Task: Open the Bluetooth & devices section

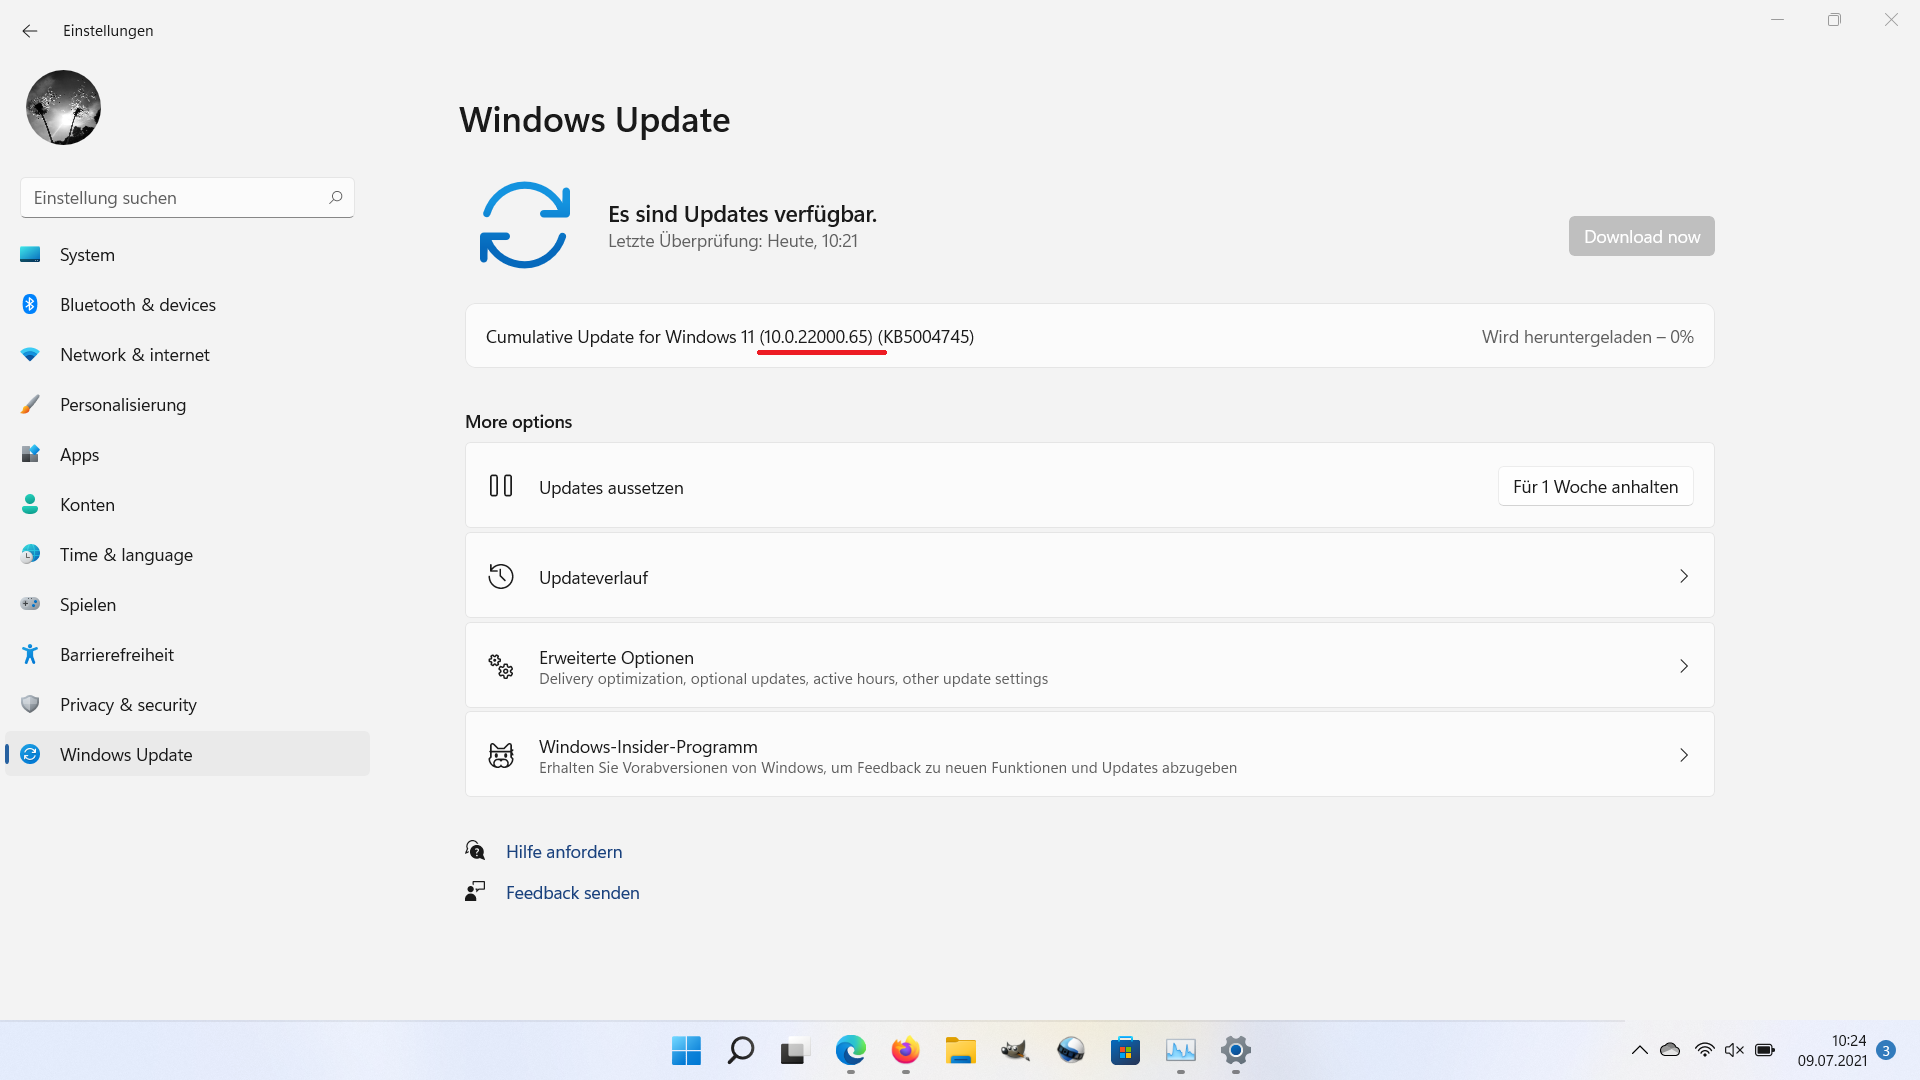Action: tap(138, 305)
